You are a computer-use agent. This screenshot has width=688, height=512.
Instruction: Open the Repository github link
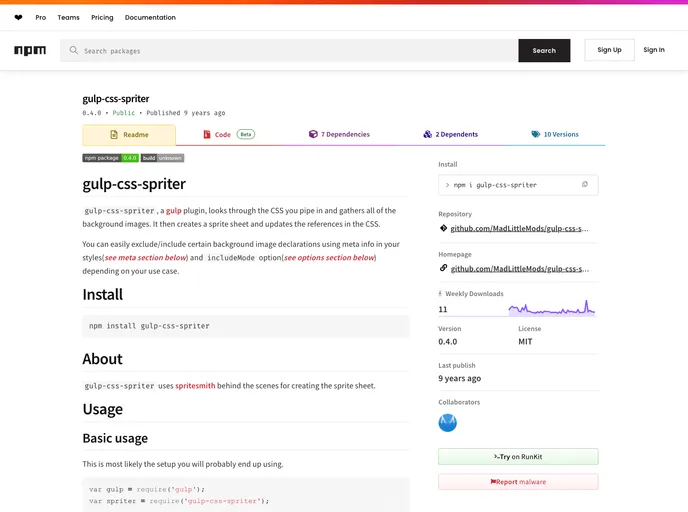point(520,228)
